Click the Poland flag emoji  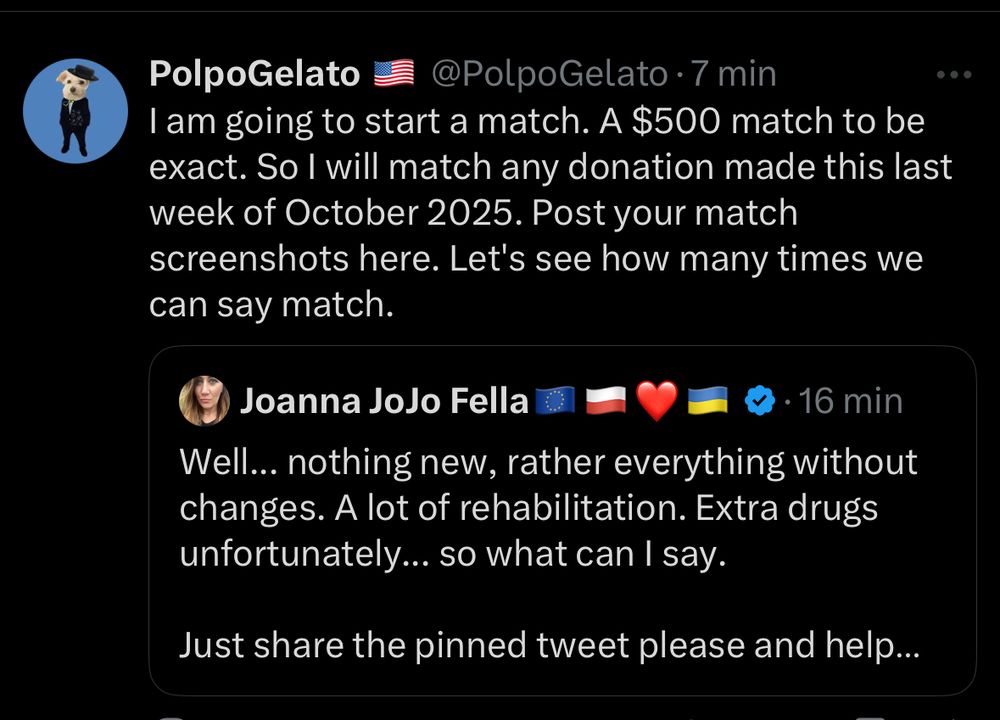coord(605,401)
